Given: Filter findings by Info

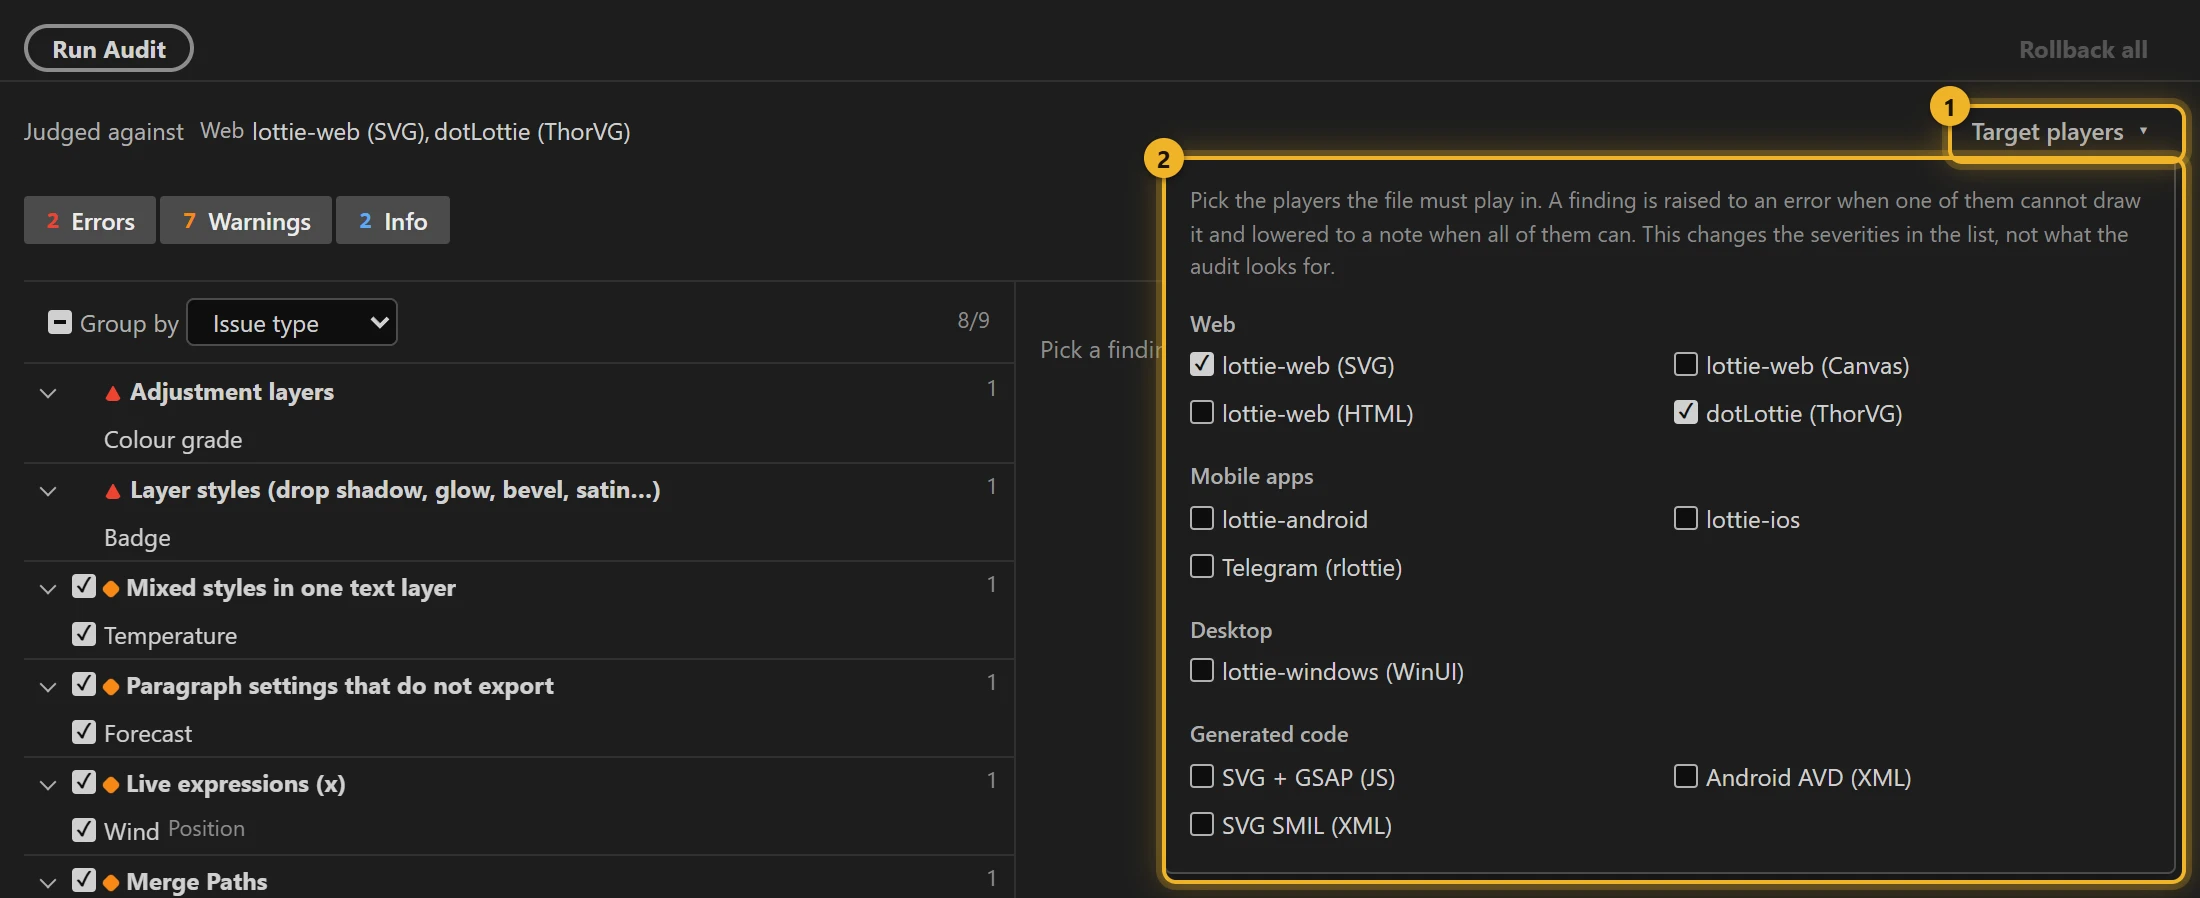Looking at the screenshot, I should [x=393, y=221].
